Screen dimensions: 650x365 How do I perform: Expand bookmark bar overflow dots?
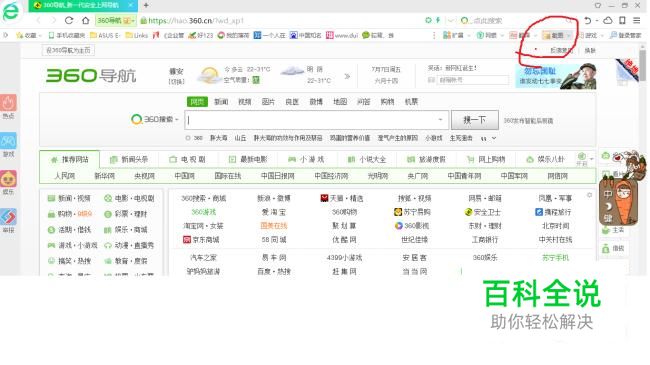[x=434, y=36]
